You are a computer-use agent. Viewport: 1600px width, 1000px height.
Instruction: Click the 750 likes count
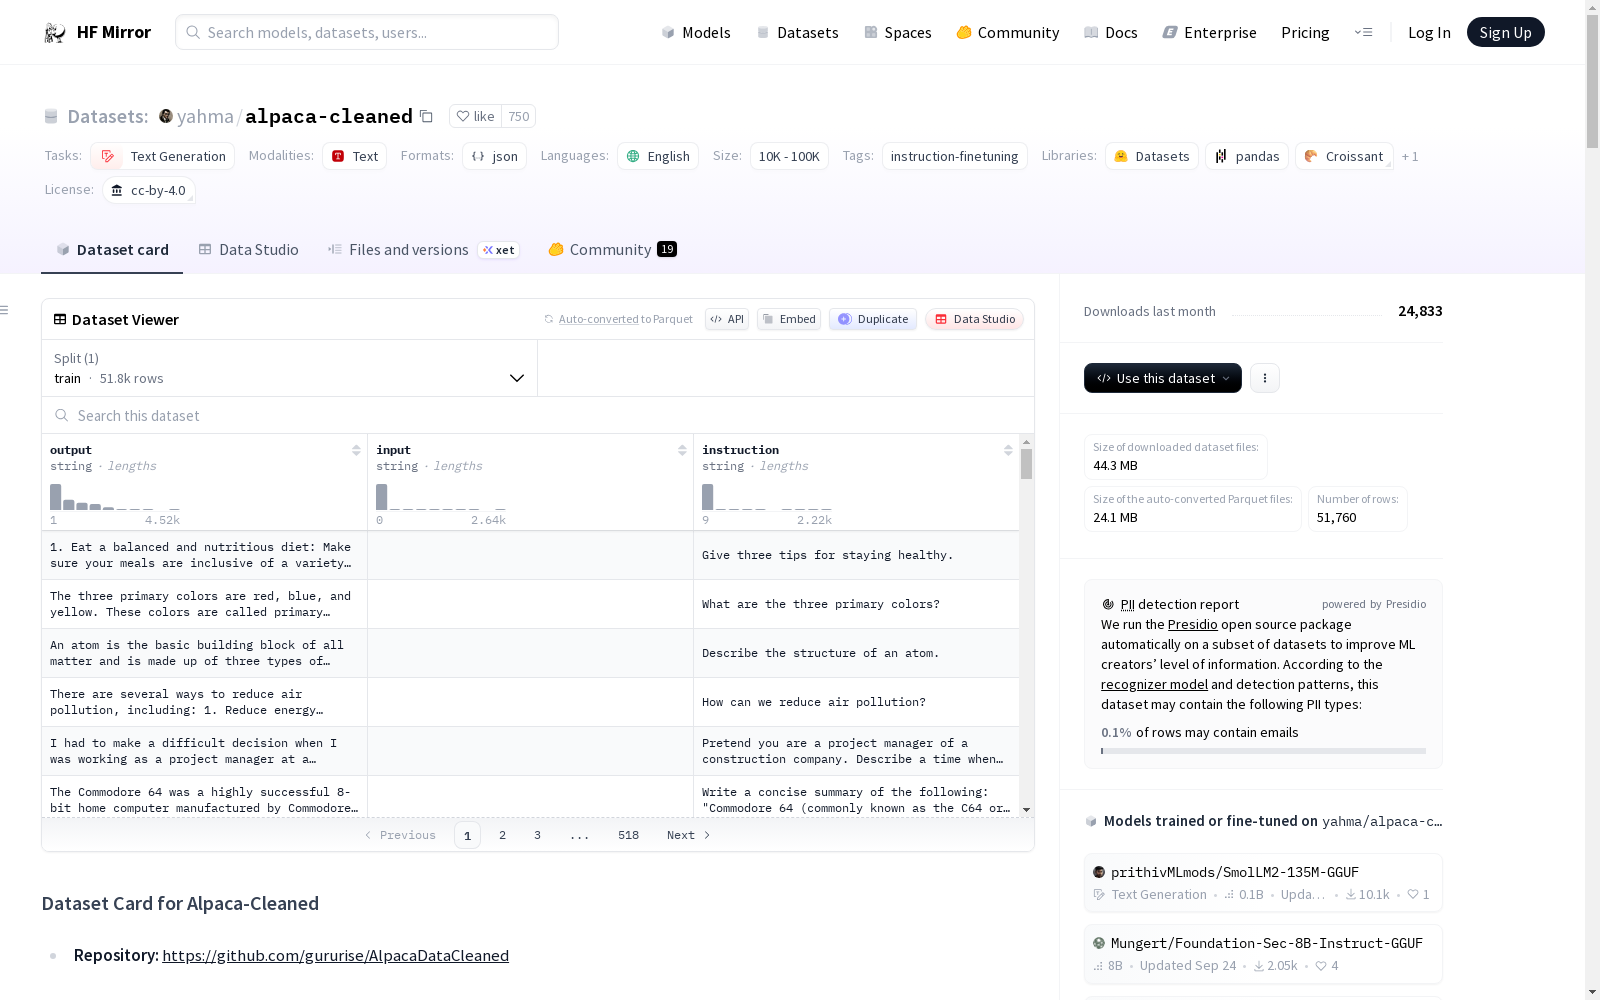(518, 116)
